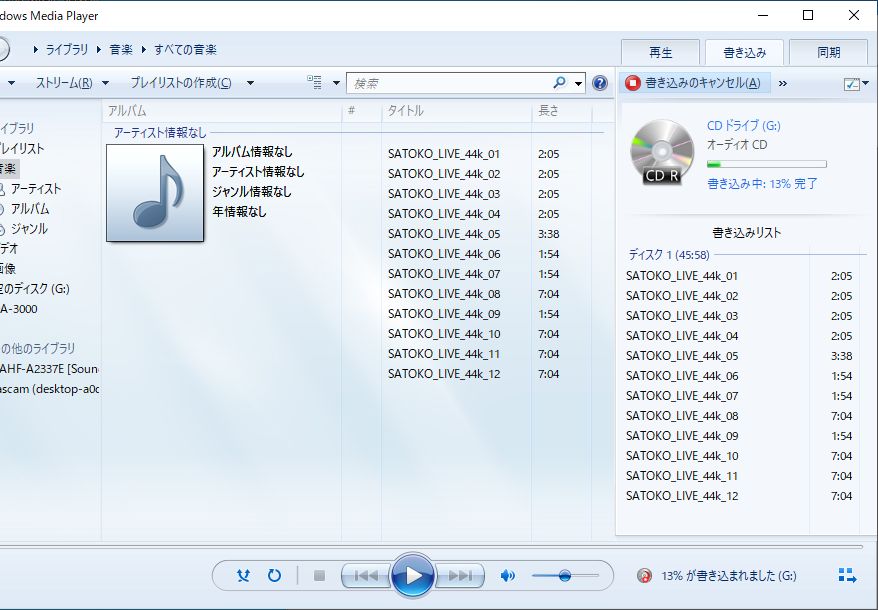878x610 pixels.
Task: Expand プレイリストの作成 dropdown arrow
Action: click(250, 83)
